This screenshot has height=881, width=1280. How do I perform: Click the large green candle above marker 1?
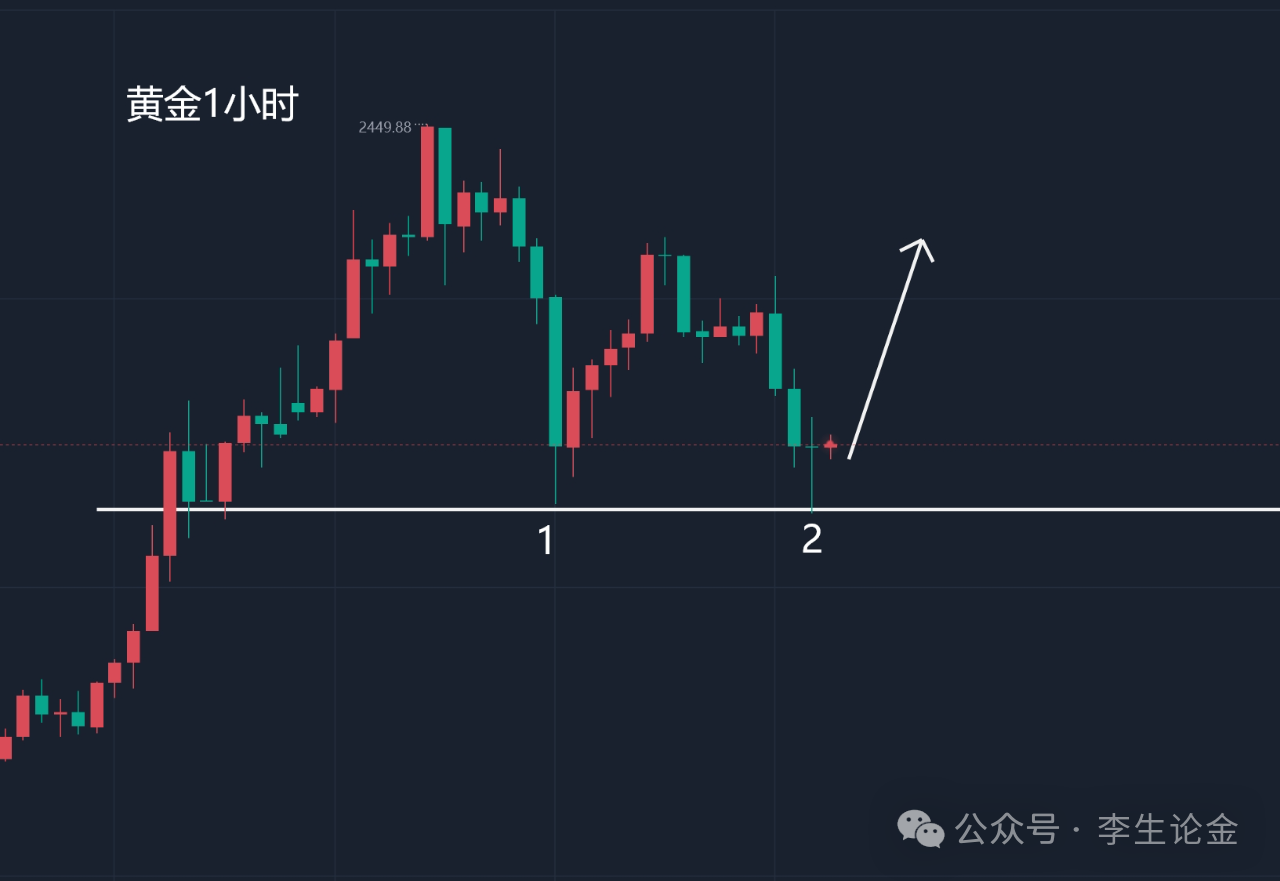point(555,371)
